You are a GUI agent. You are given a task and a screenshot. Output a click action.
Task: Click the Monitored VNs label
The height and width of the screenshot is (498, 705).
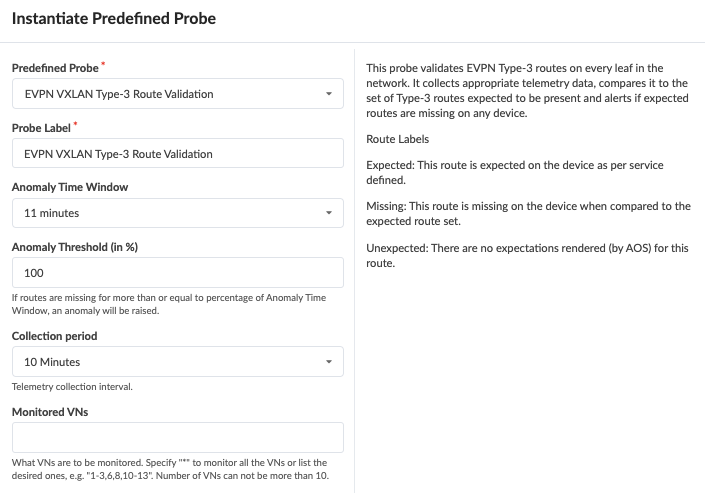(48, 411)
